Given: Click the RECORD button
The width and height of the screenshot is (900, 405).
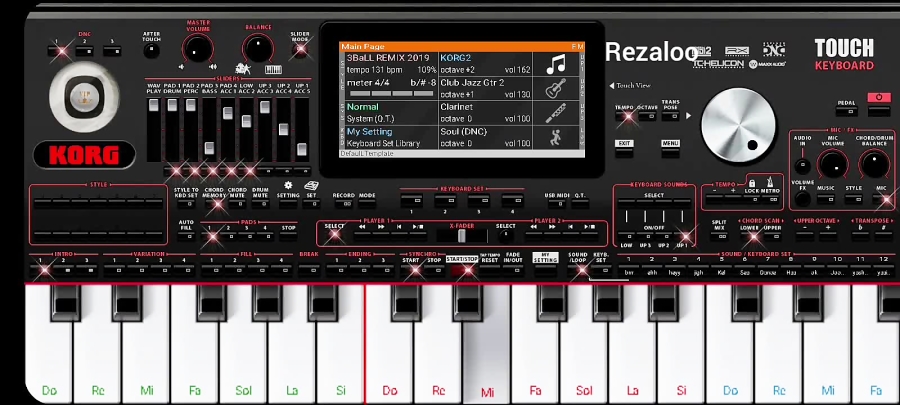Looking at the screenshot, I should click(x=343, y=203).
